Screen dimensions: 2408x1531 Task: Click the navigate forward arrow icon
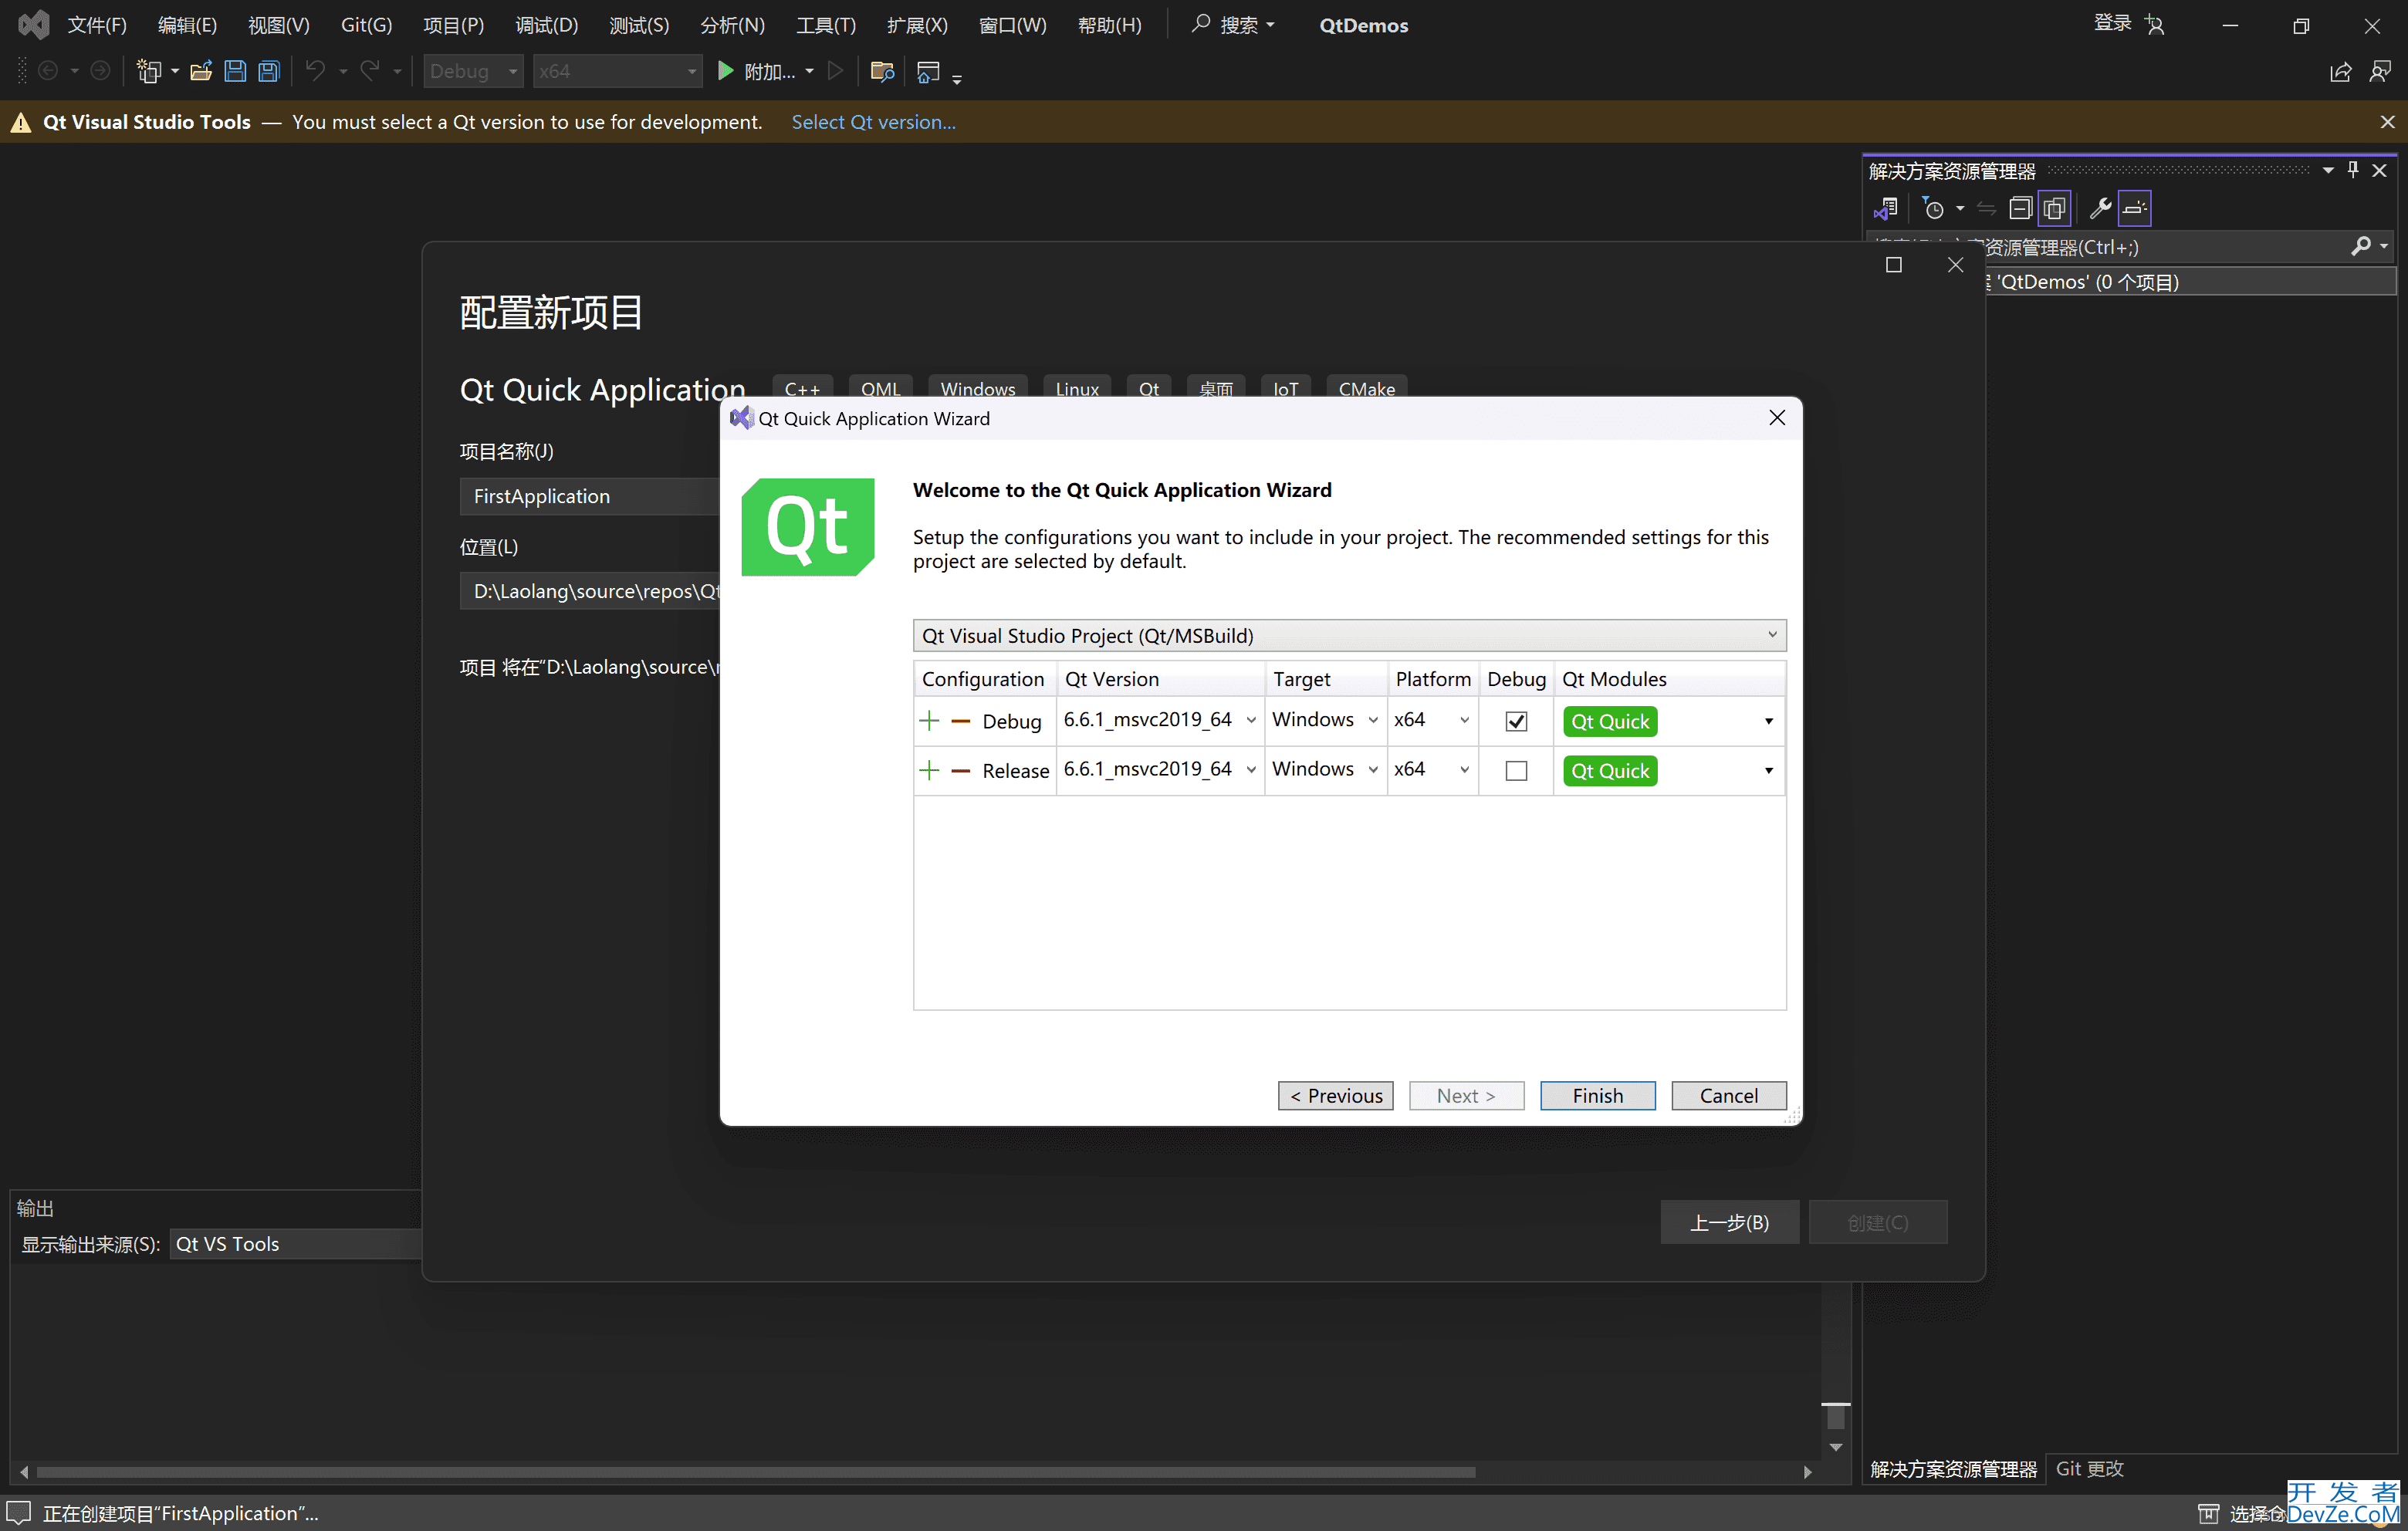tap(100, 71)
